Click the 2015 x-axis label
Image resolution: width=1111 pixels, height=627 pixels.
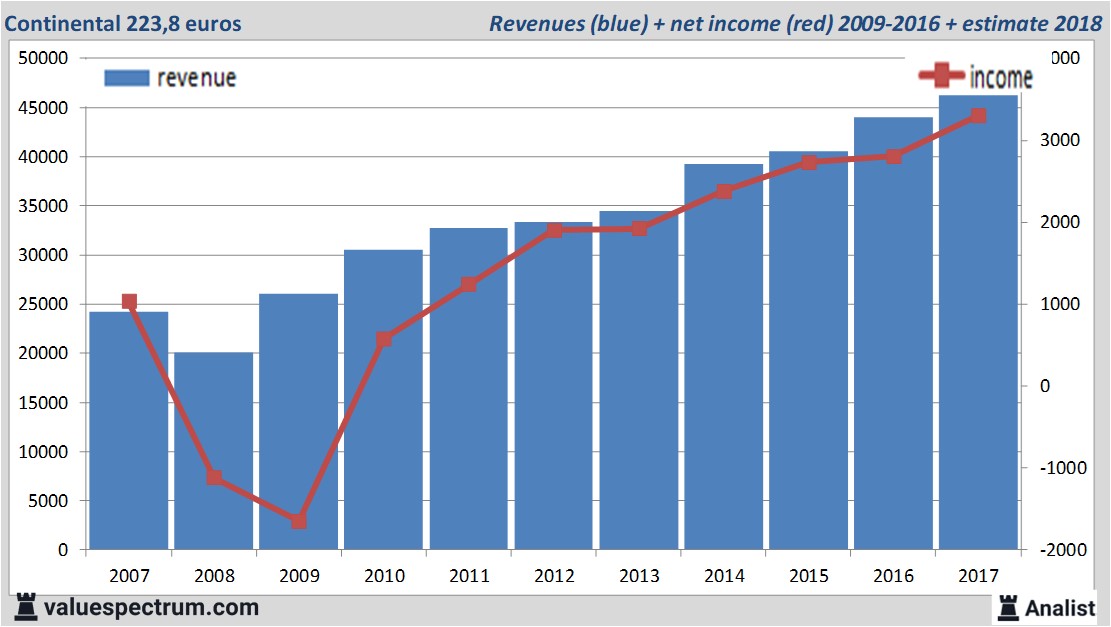tap(809, 575)
